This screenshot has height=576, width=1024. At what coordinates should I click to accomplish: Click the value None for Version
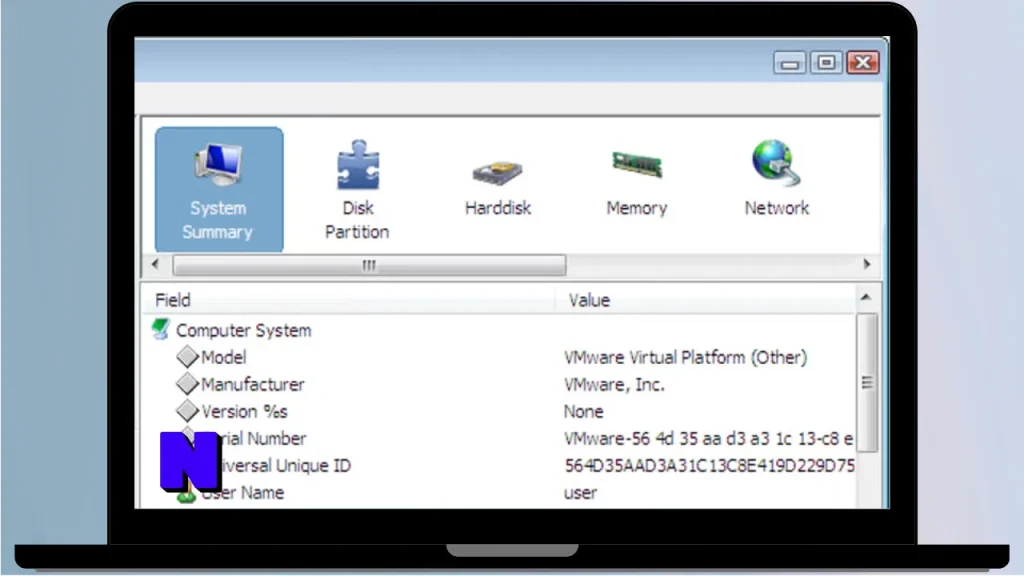click(583, 411)
